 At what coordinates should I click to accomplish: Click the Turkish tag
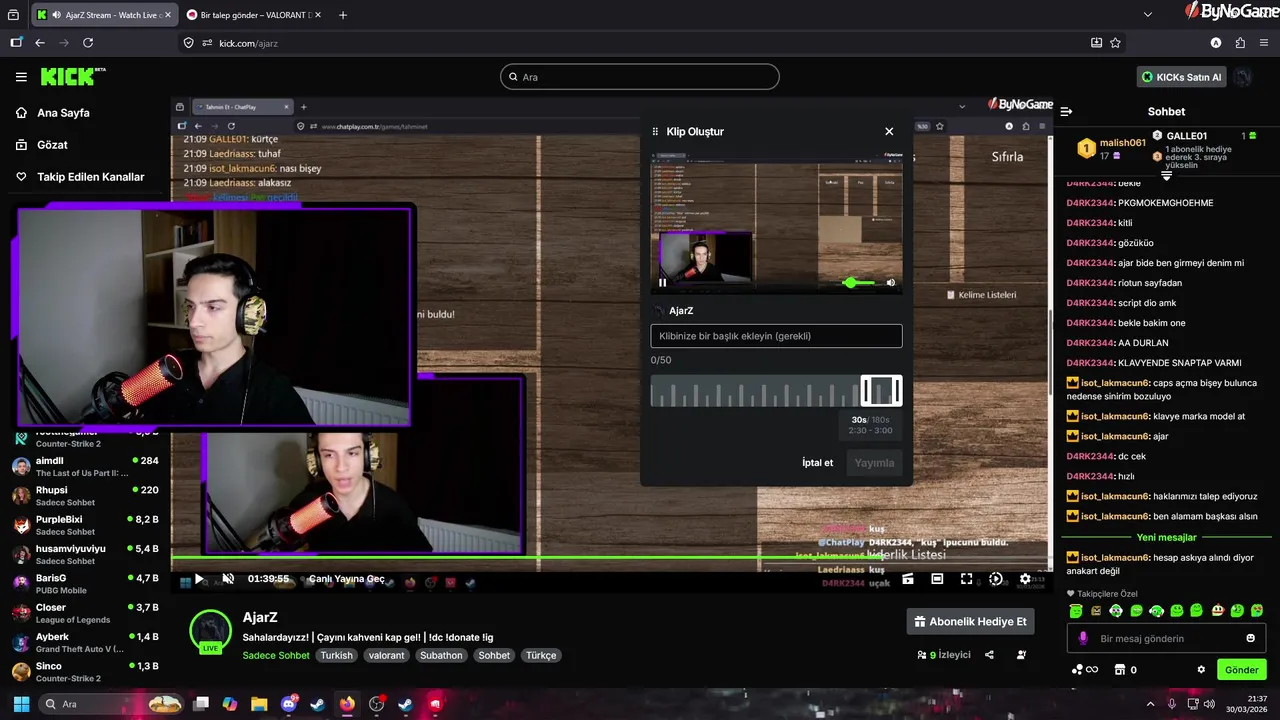click(x=336, y=656)
